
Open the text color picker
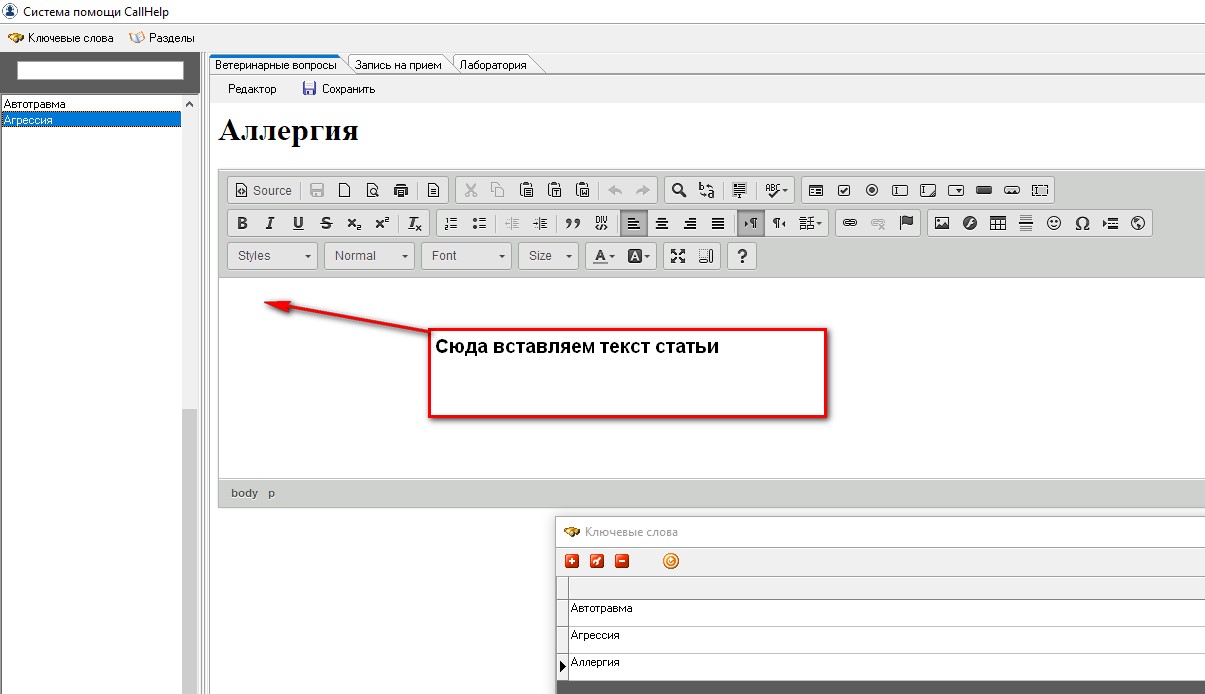pos(604,256)
